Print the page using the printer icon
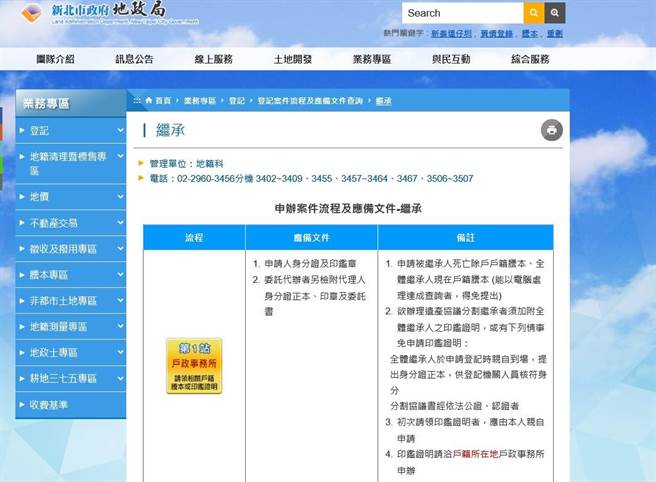The image size is (656, 482). tap(552, 130)
